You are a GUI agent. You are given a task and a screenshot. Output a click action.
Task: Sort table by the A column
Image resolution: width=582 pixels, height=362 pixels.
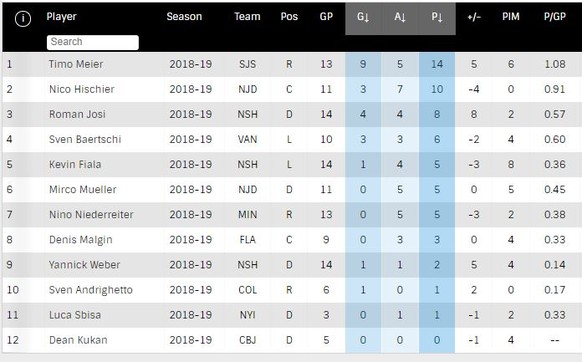[400, 17]
